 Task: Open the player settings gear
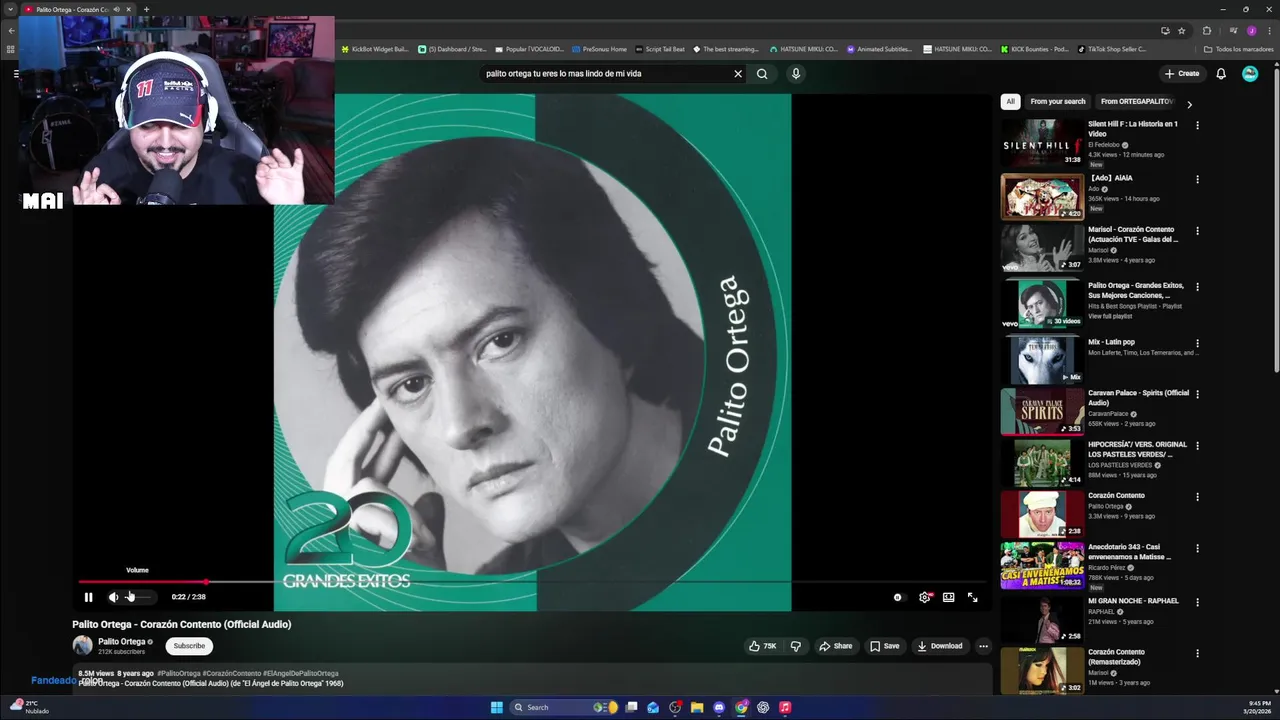[x=924, y=597]
